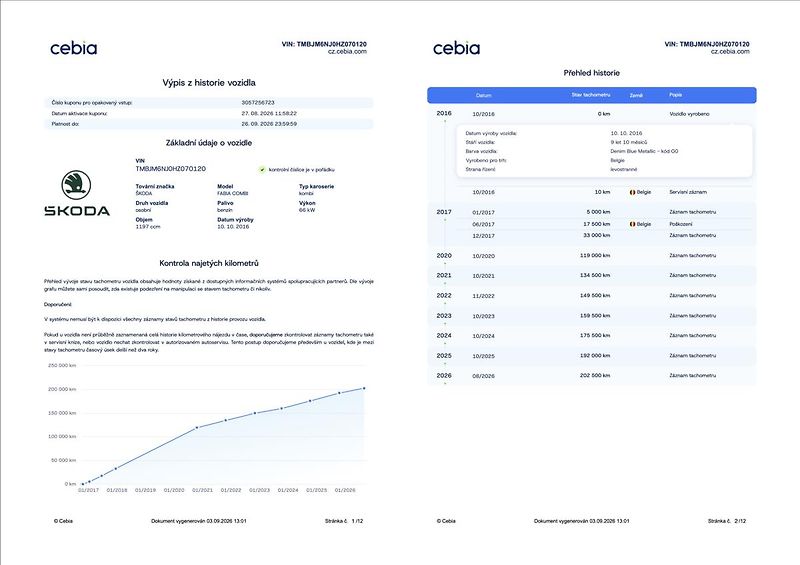The image size is (800, 565).
Task: Click heading 'Základní údaje o vozidle'
Action: (209, 143)
